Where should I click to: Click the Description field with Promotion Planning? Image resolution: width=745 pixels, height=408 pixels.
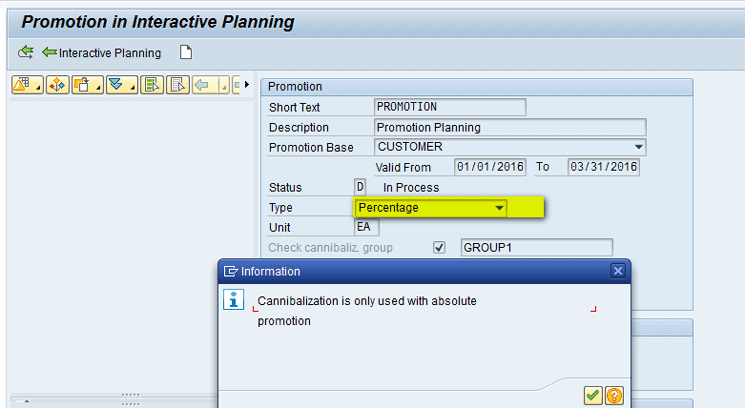click(x=509, y=127)
